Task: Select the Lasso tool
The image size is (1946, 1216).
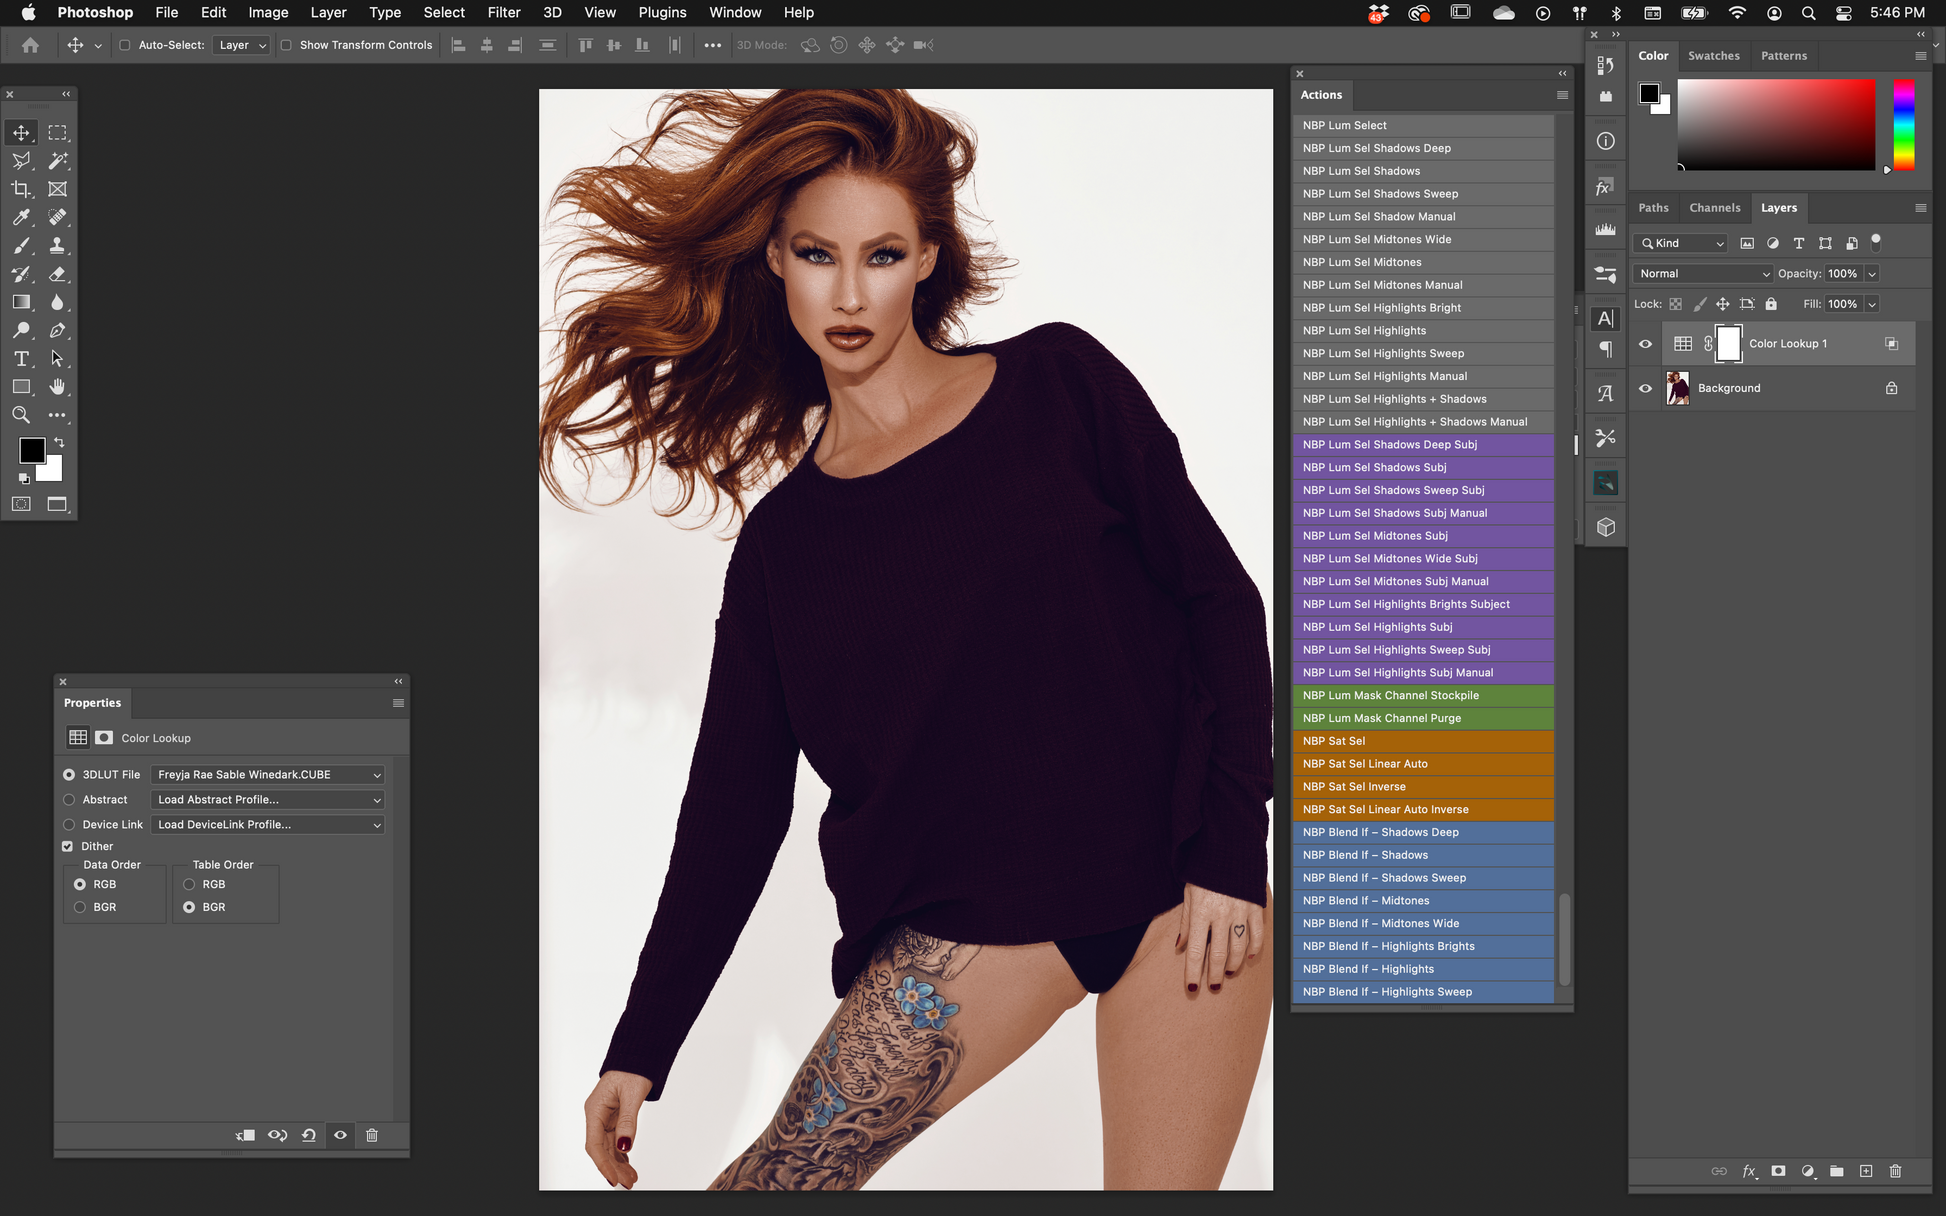Action: [x=21, y=161]
